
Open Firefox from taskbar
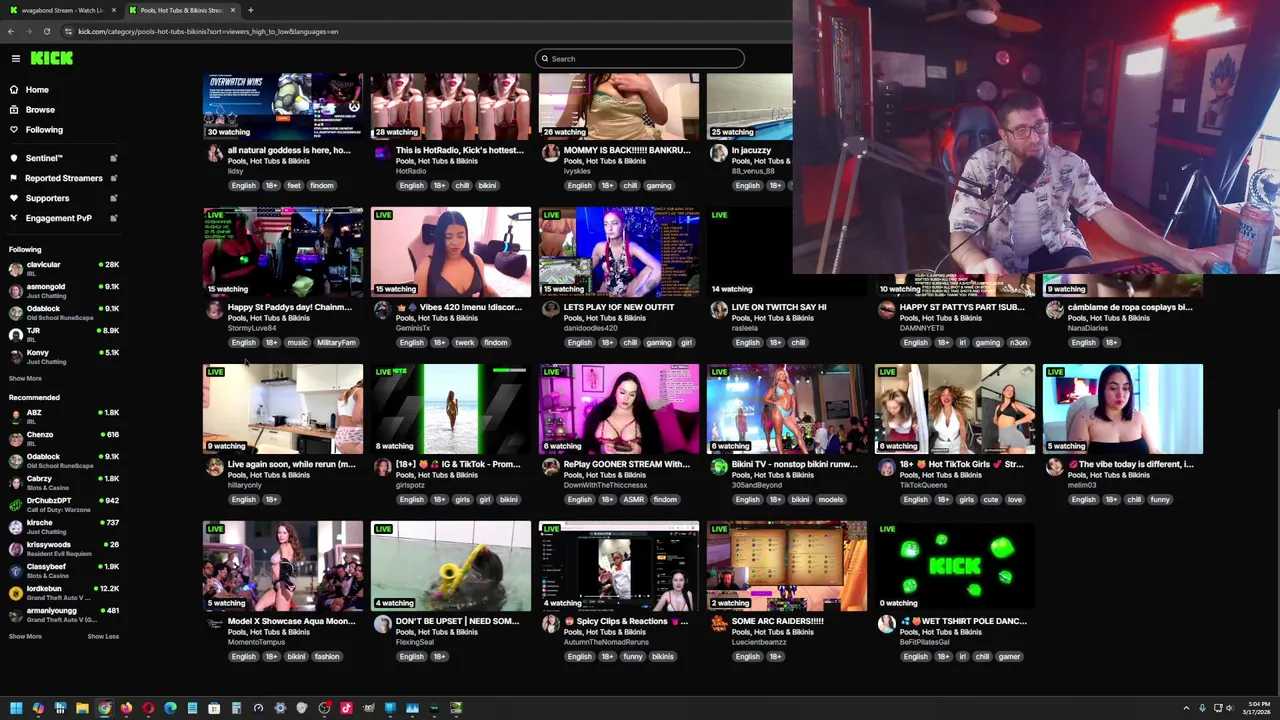[126, 708]
